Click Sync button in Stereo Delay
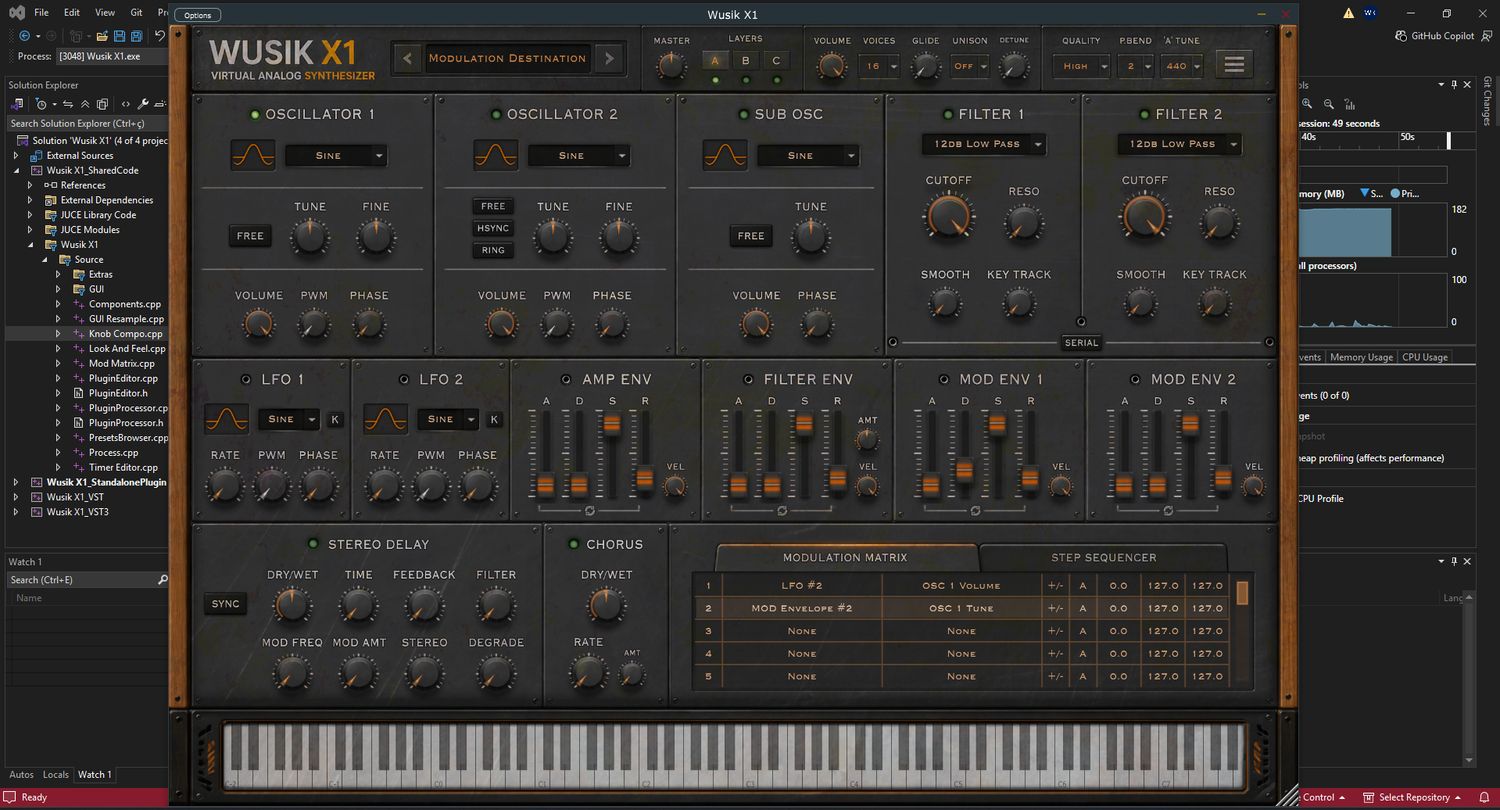The height and width of the screenshot is (810, 1500). (226, 604)
